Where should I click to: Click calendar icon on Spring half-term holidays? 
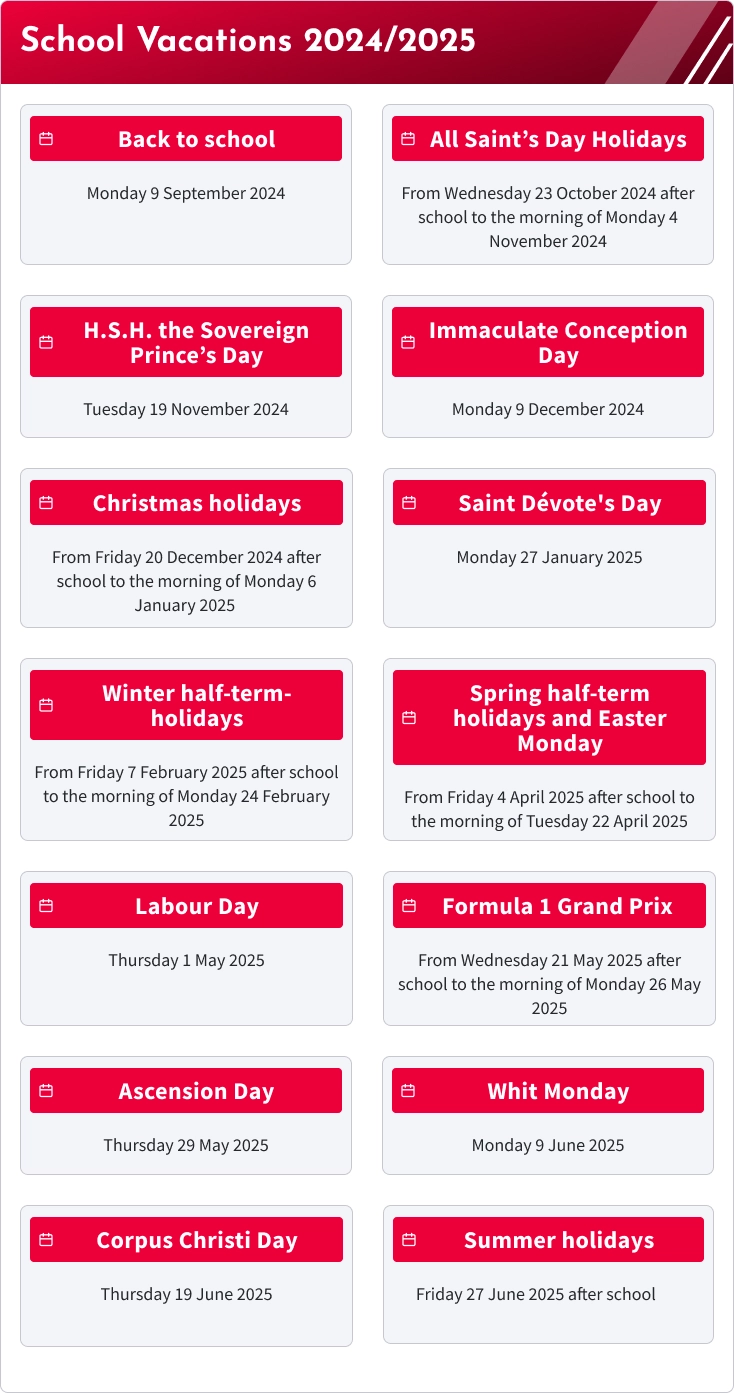(409, 718)
